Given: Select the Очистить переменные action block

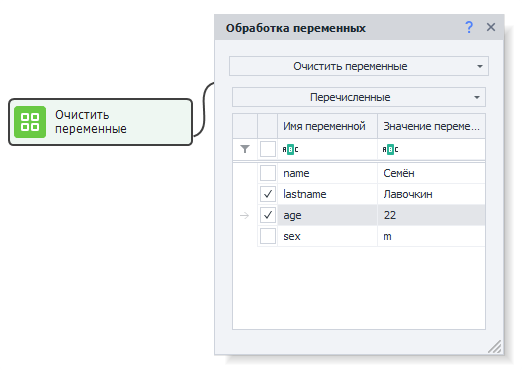Looking at the screenshot, I should (100, 122).
